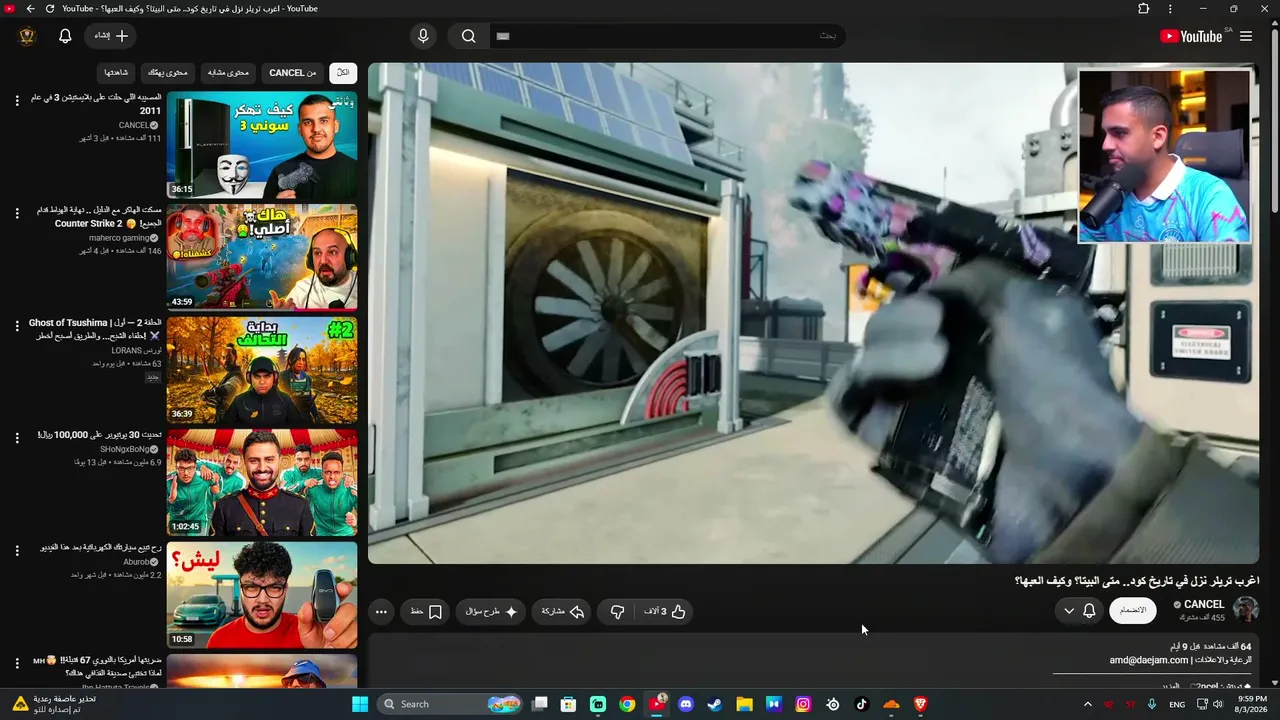
Task: Open Google Chrome from the taskbar
Action: point(627,704)
